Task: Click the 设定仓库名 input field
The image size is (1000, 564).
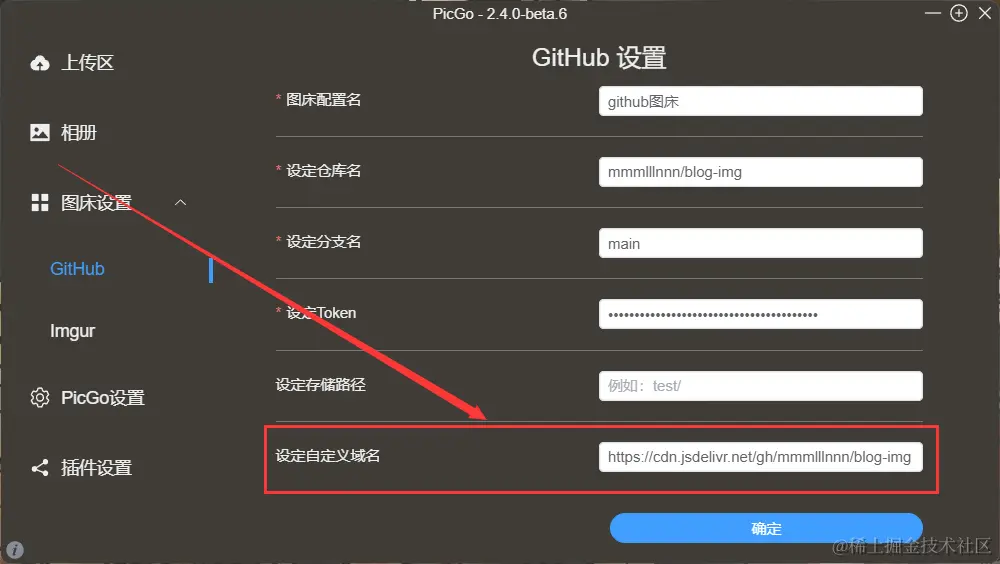Action: click(760, 172)
